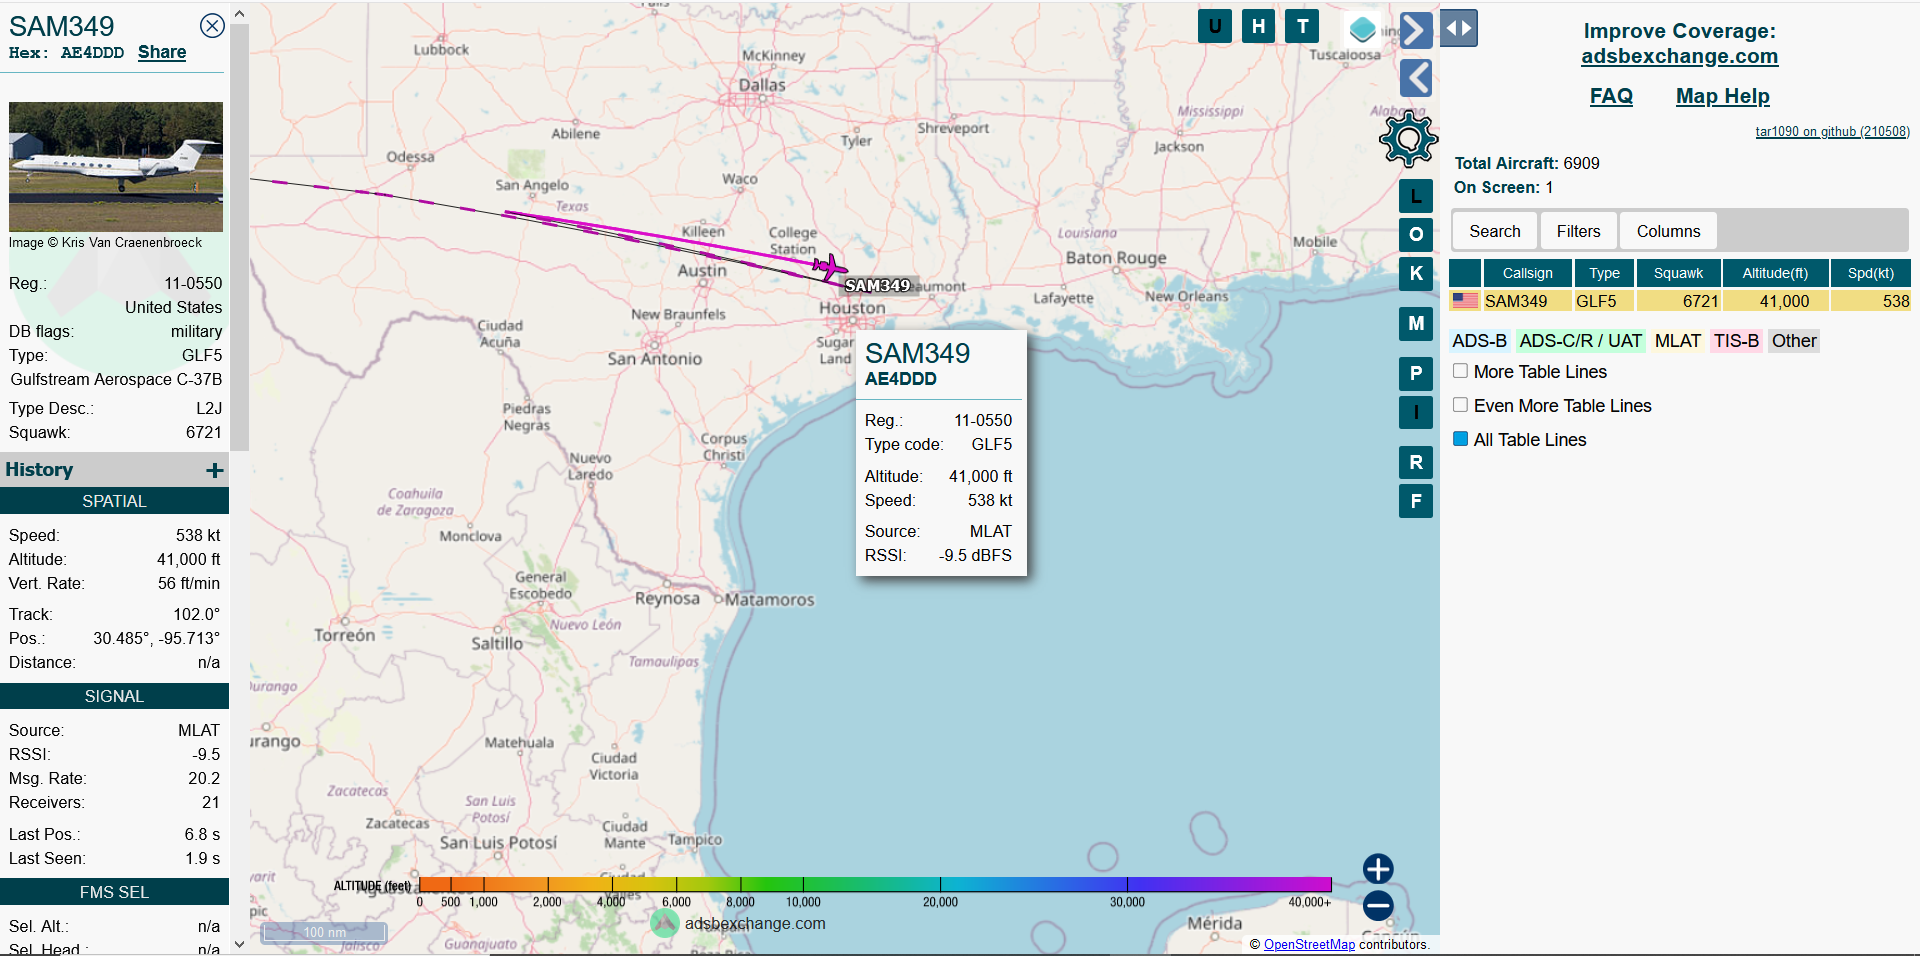Click the H map toggle button
Screen dimensions: 1920x956
coord(1258,26)
